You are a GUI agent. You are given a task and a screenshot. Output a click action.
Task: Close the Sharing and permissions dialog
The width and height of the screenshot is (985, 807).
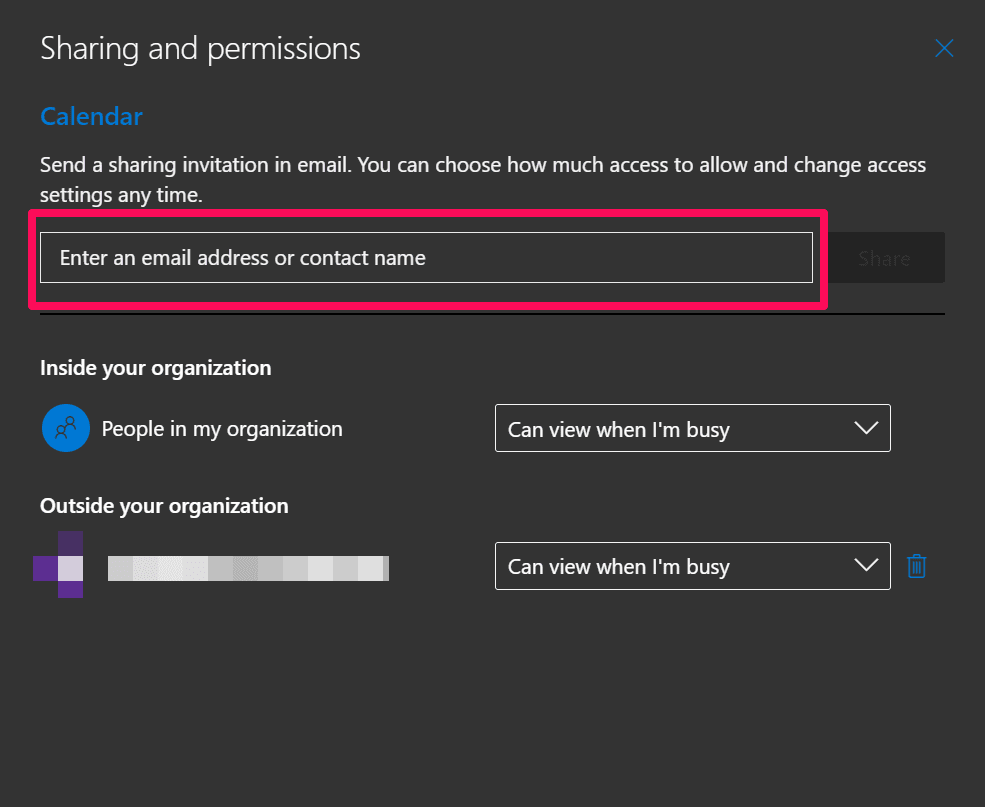pos(944,49)
